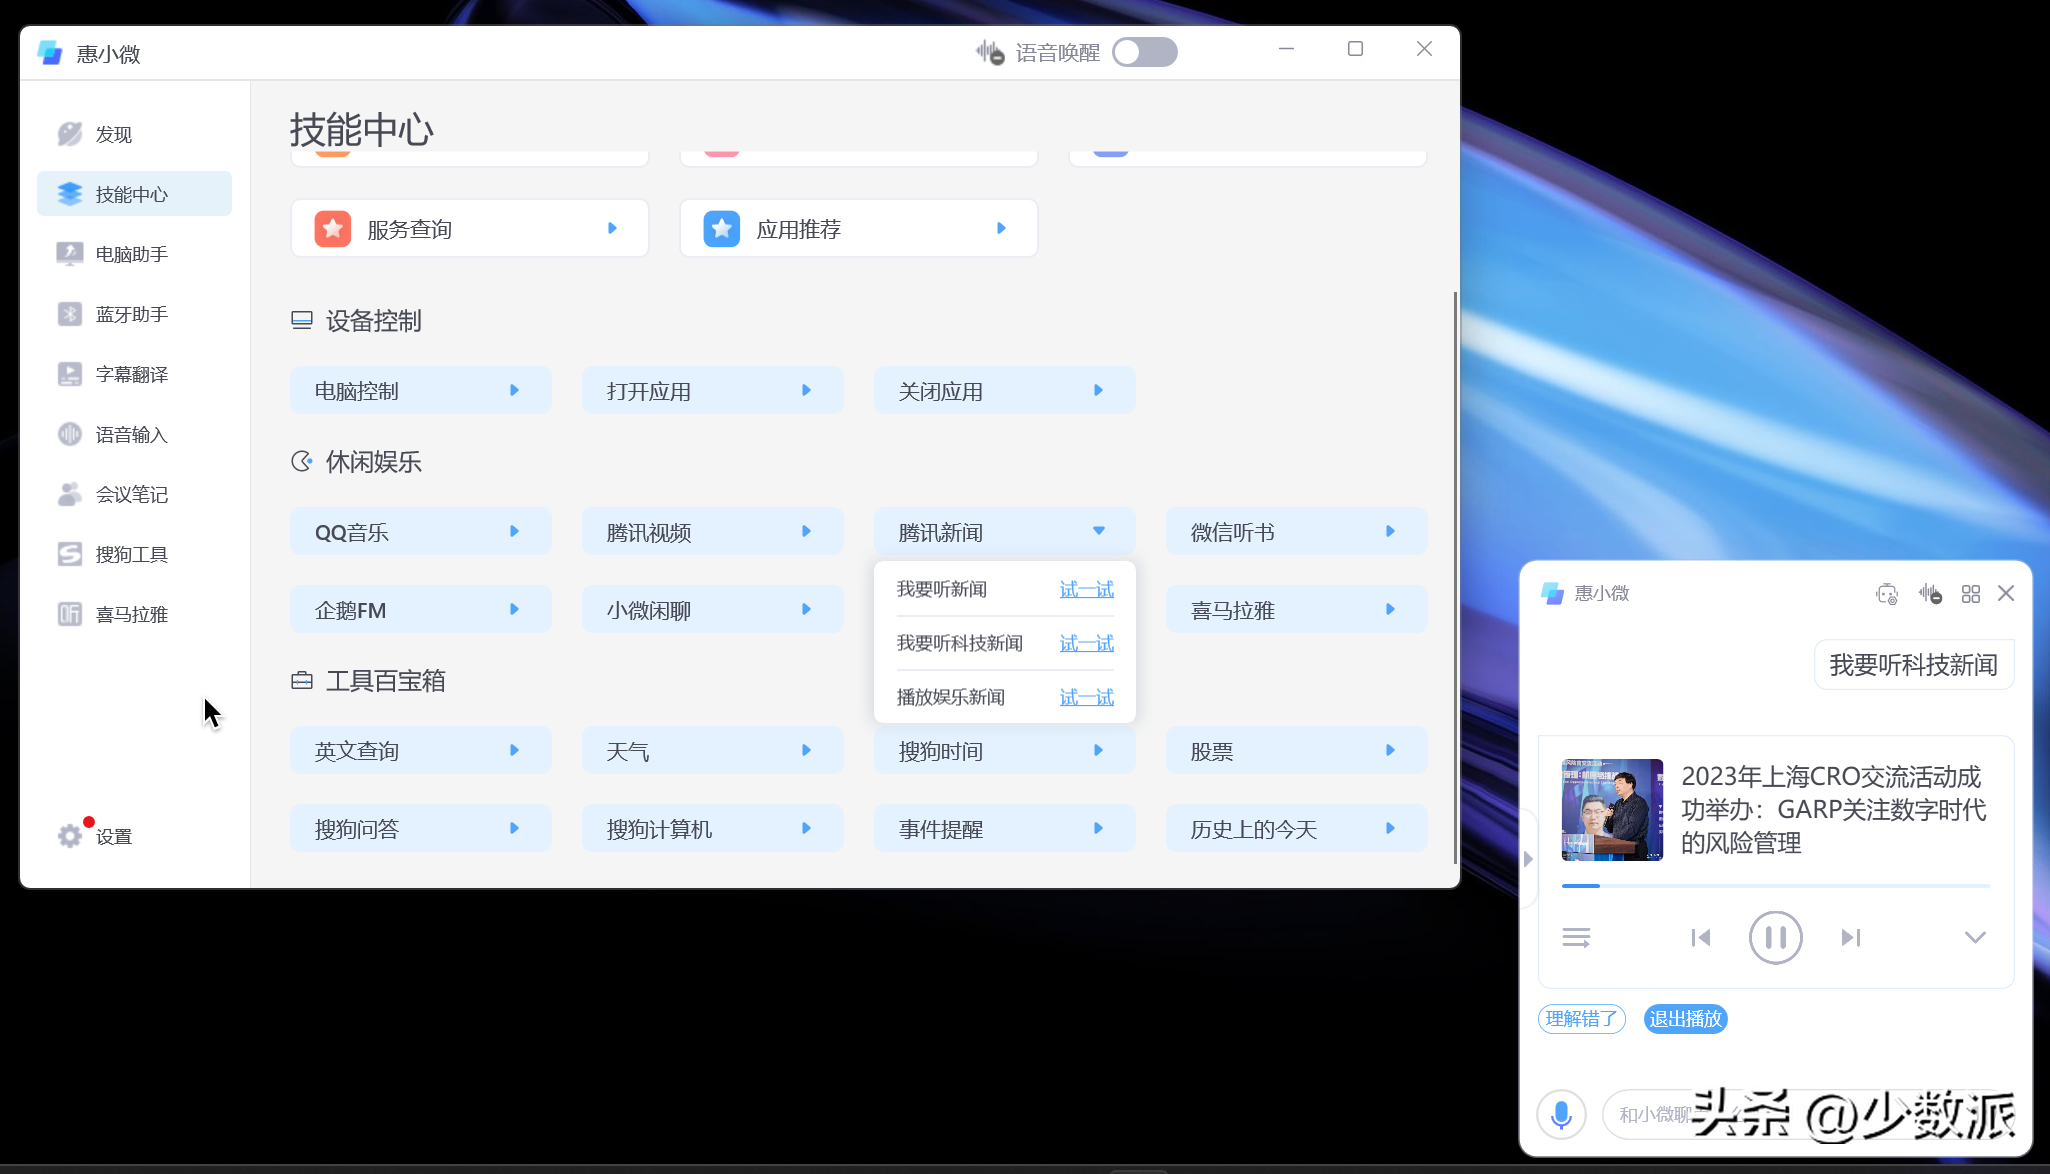Click 试一试 next to 播放娱乐新闻

click(1087, 698)
